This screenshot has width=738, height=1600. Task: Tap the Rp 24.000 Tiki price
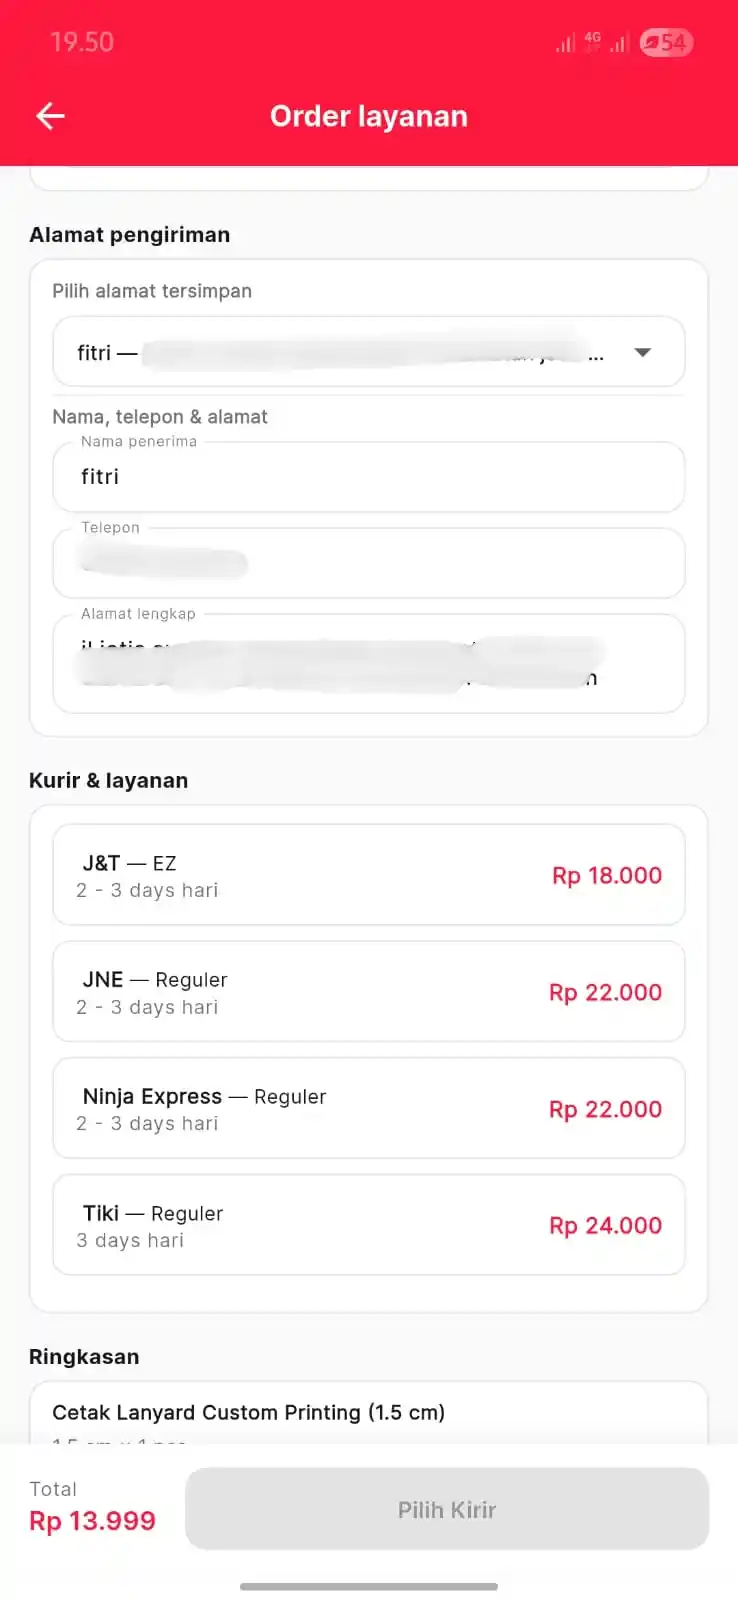tap(605, 1225)
